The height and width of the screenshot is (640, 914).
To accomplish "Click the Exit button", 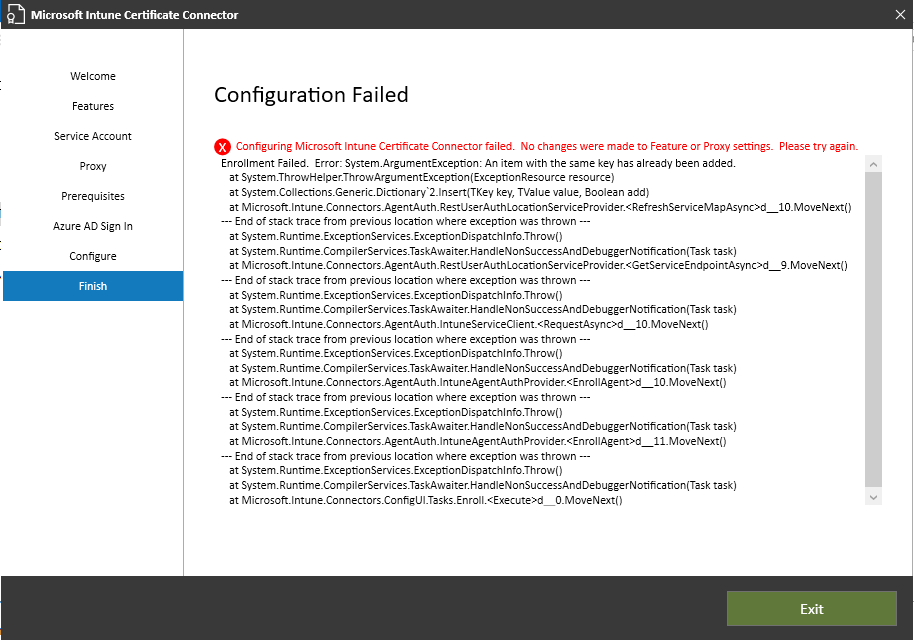I will pyautogui.click(x=810, y=608).
